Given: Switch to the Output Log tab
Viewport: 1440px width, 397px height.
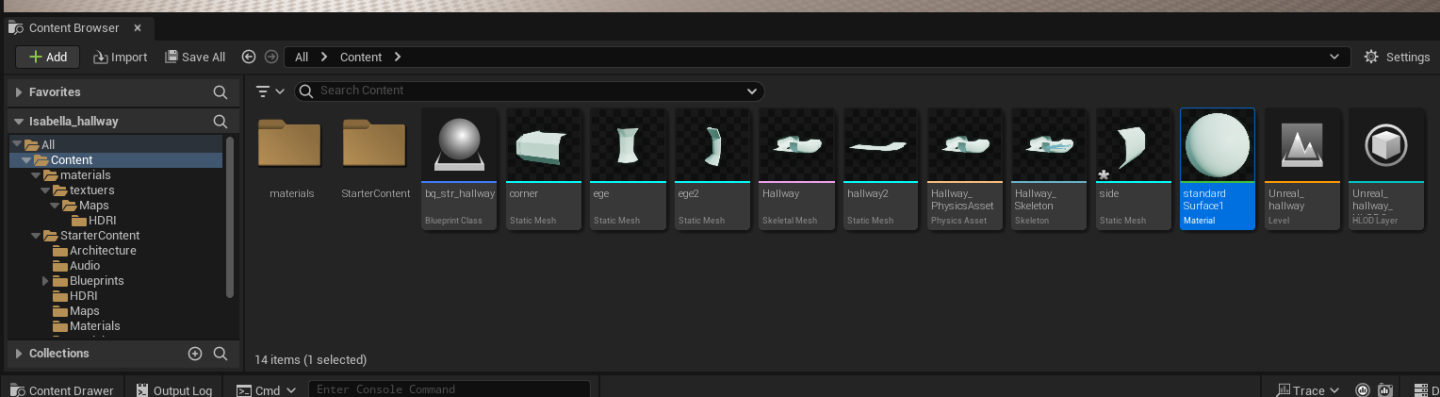Looking at the screenshot, I should coord(175,390).
